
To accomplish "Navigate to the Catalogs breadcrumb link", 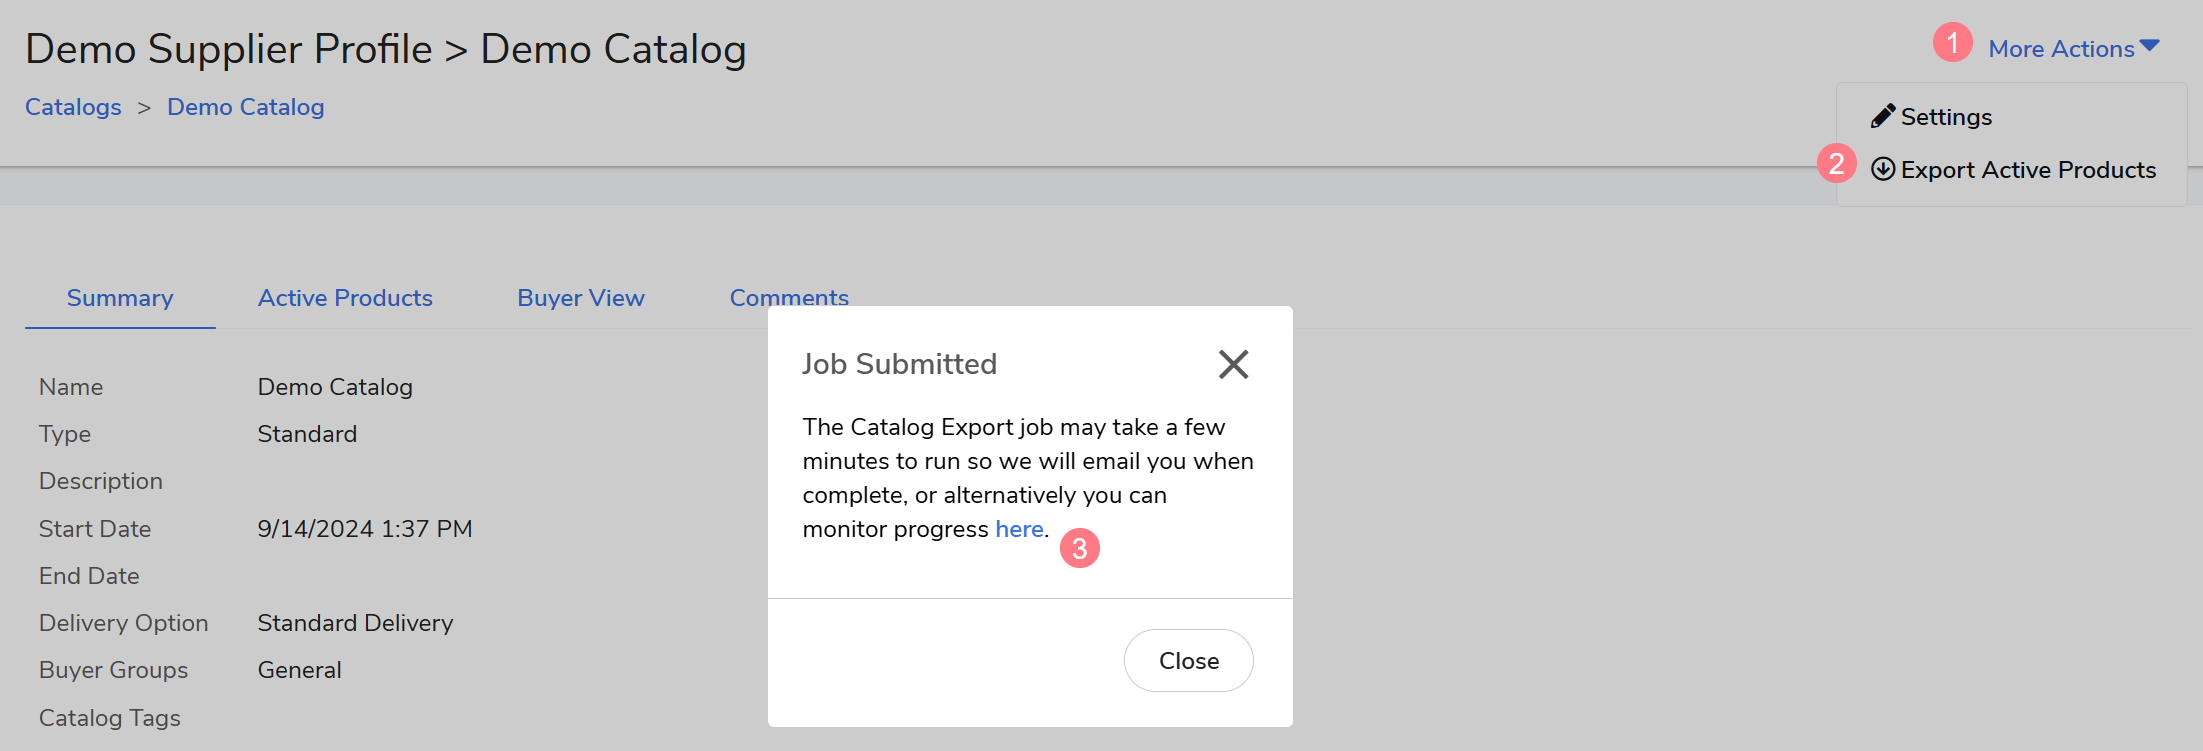I will tap(73, 107).
